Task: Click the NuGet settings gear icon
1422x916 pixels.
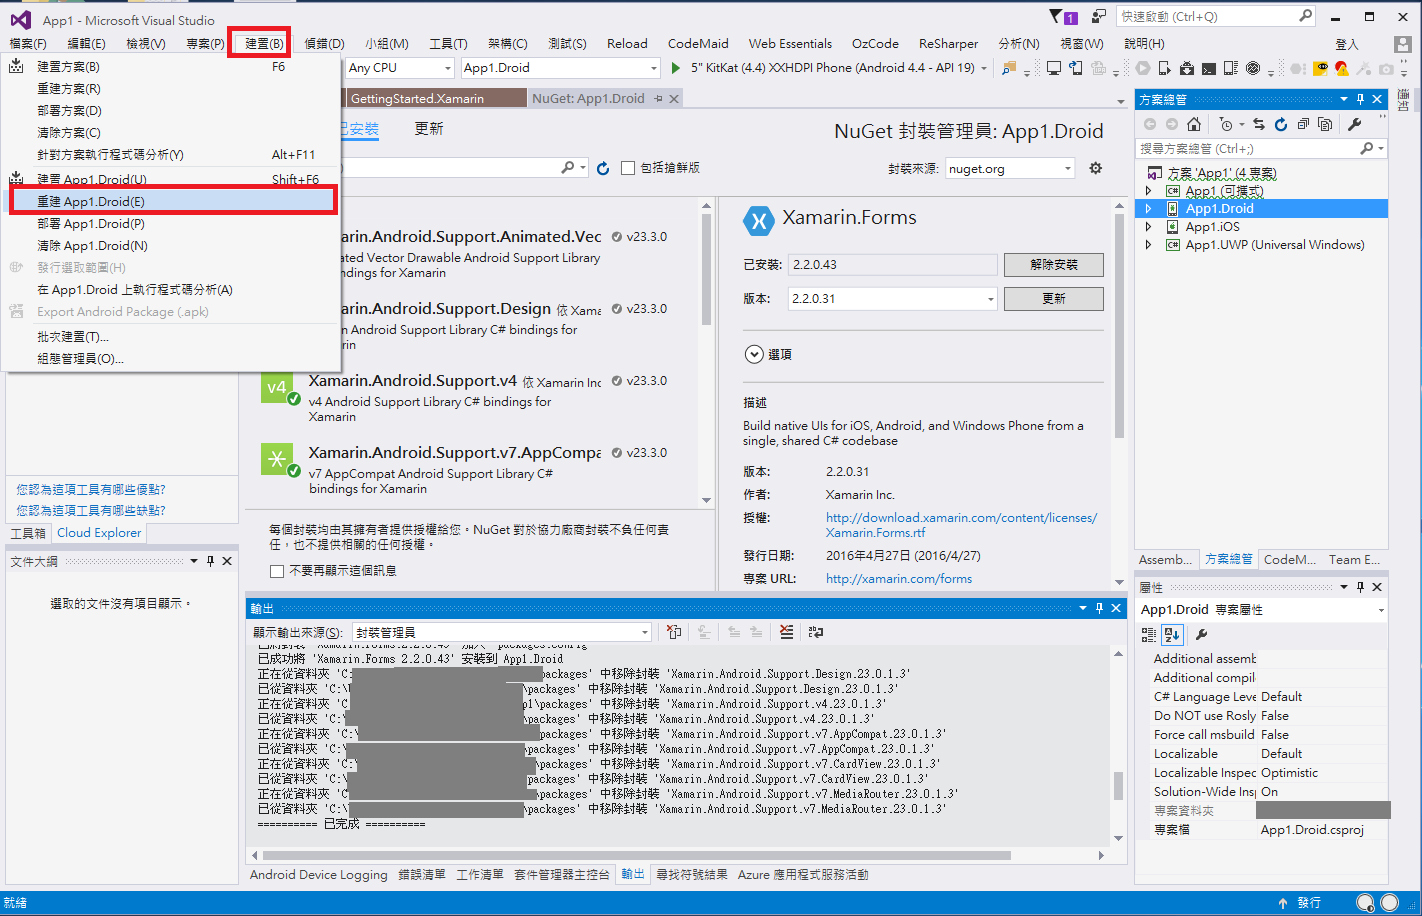Action: 1096,168
